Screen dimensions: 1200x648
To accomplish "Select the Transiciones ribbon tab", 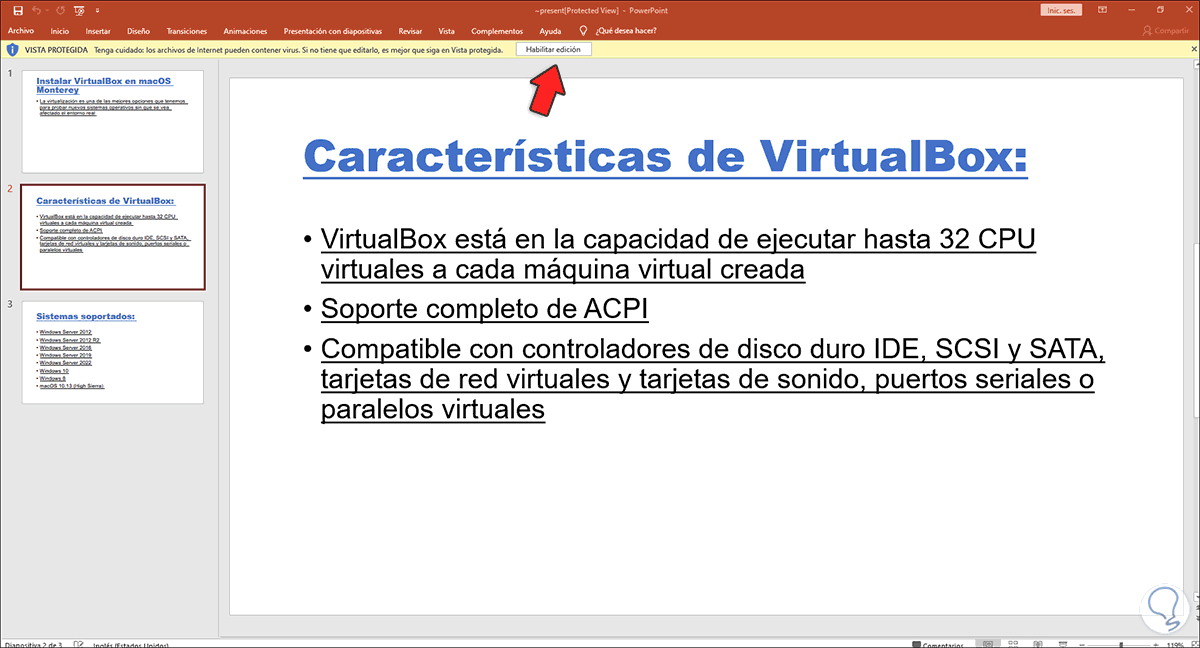I will 187,31.
